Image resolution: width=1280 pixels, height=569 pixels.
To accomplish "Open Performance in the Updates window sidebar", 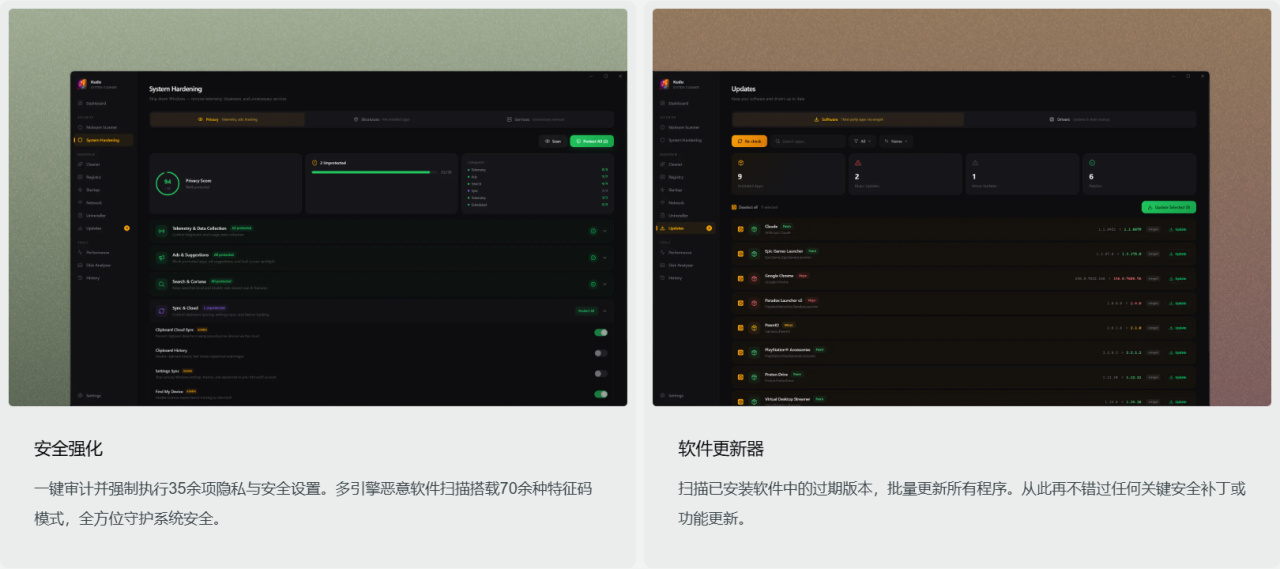I will (686, 252).
